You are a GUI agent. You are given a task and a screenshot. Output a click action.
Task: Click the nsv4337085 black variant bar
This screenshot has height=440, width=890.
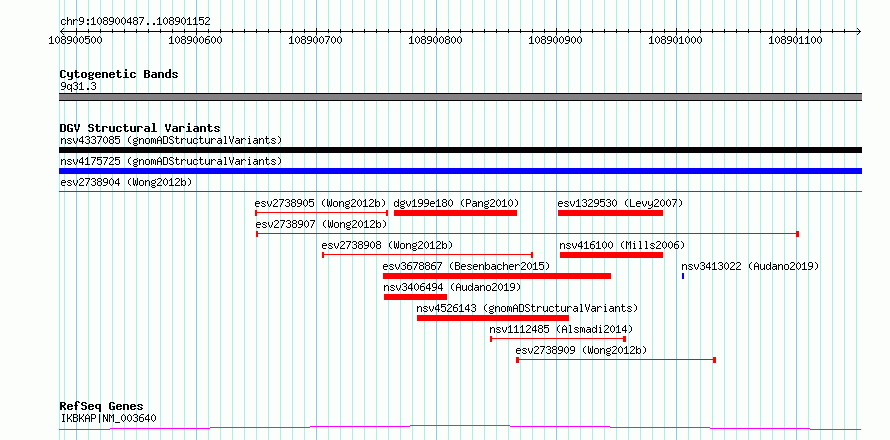460,150
